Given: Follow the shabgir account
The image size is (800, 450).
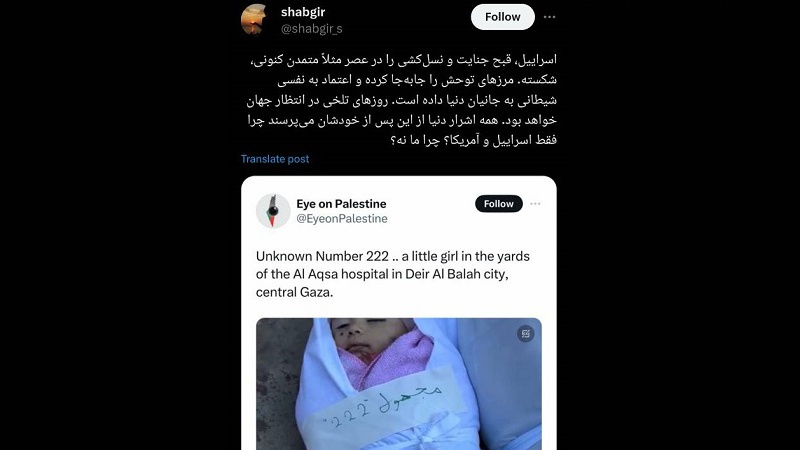Looking at the screenshot, I should [x=503, y=17].
